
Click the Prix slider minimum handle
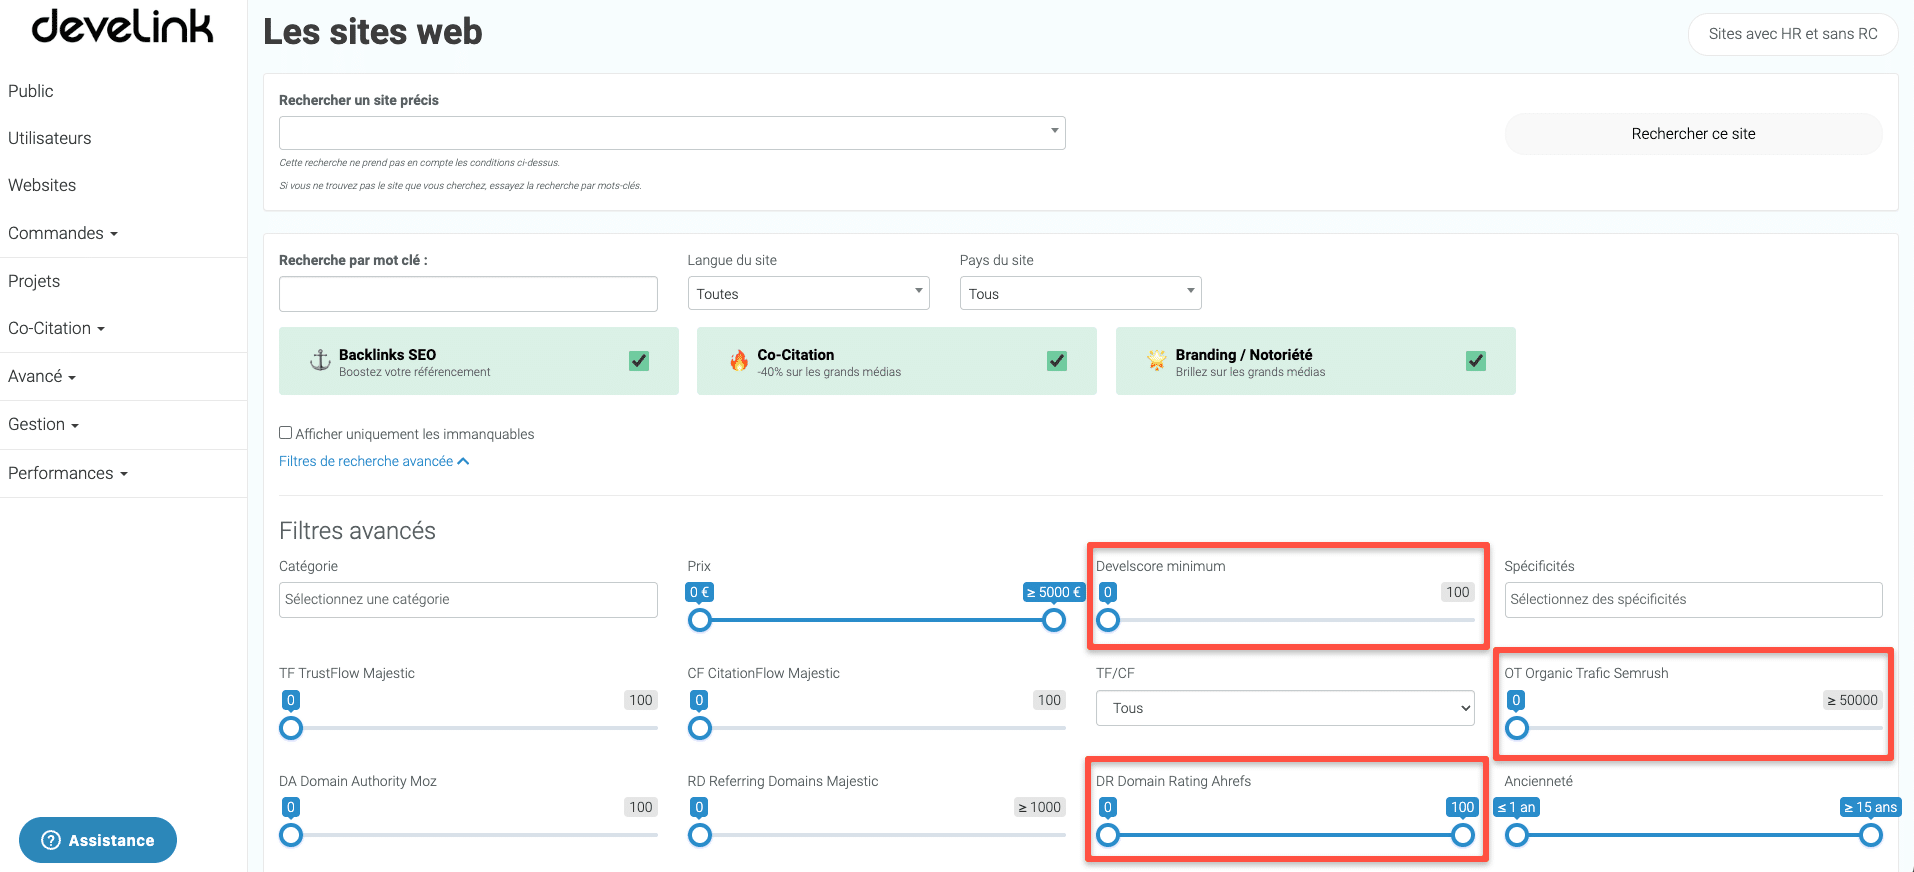(700, 620)
